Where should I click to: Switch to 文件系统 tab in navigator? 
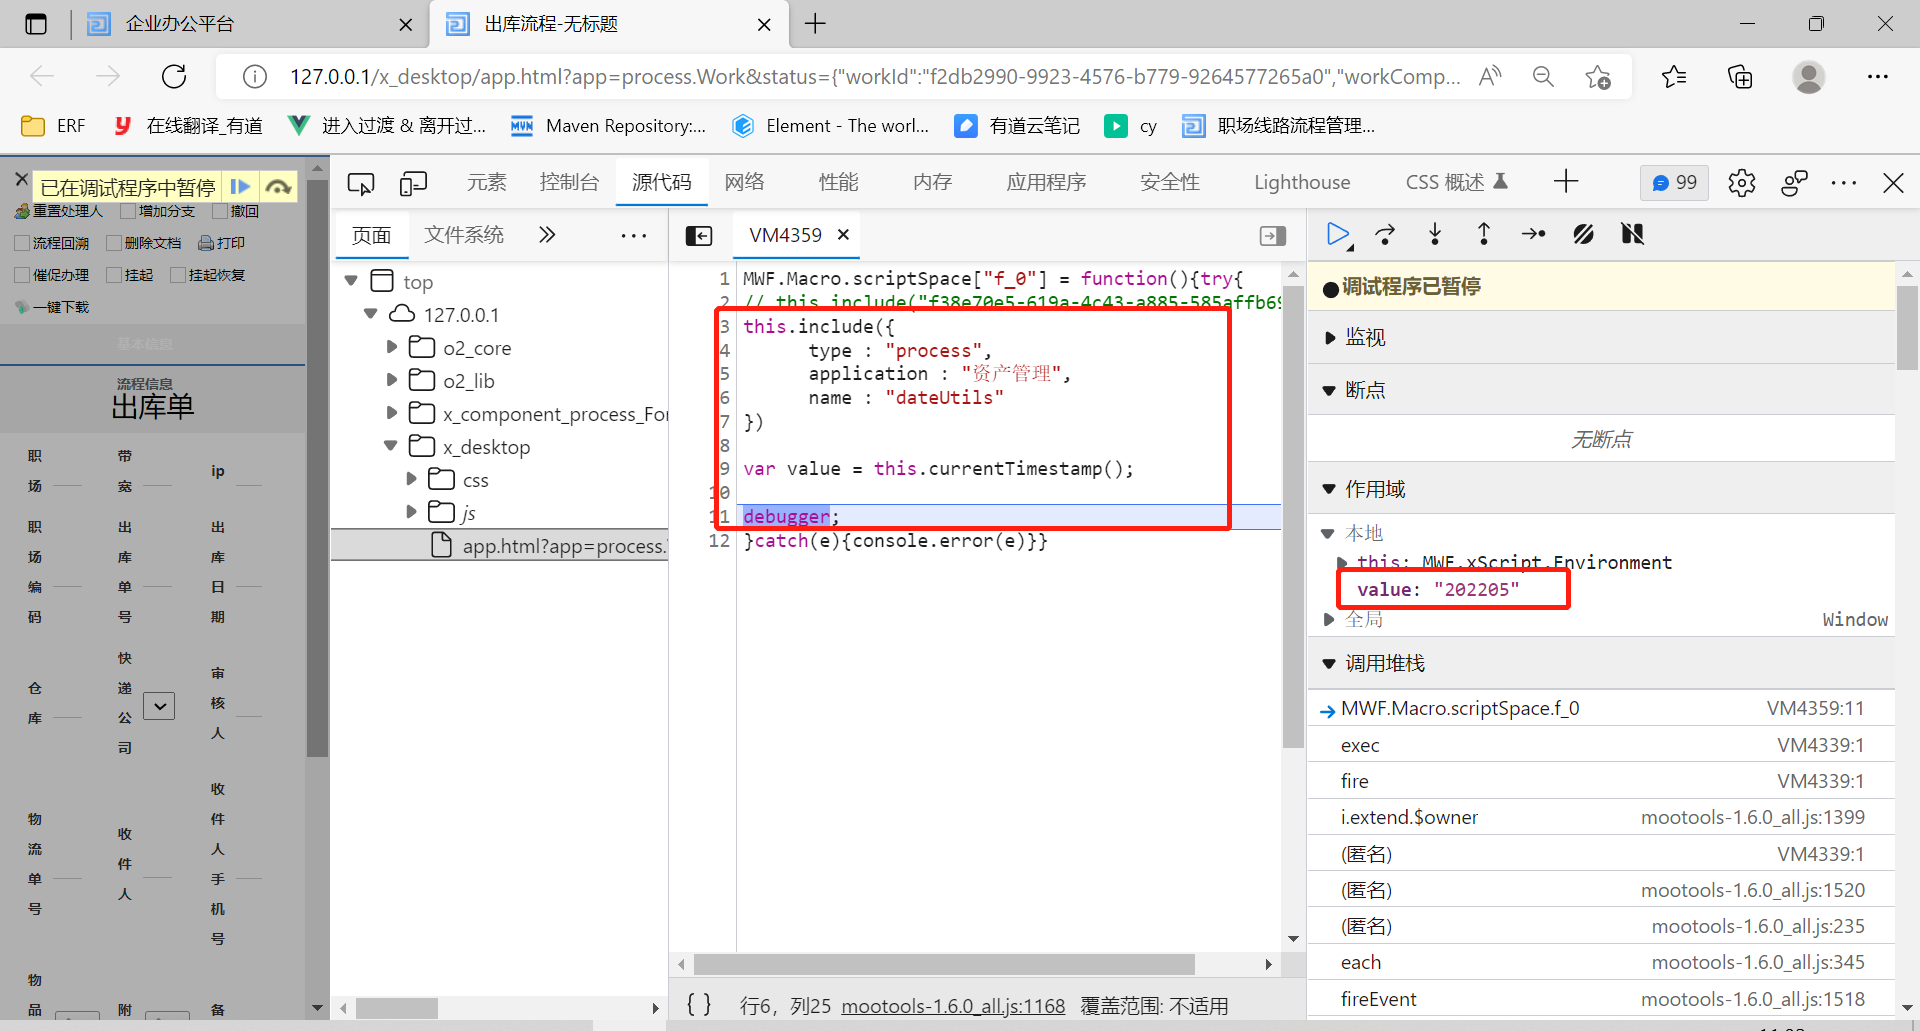tap(464, 235)
